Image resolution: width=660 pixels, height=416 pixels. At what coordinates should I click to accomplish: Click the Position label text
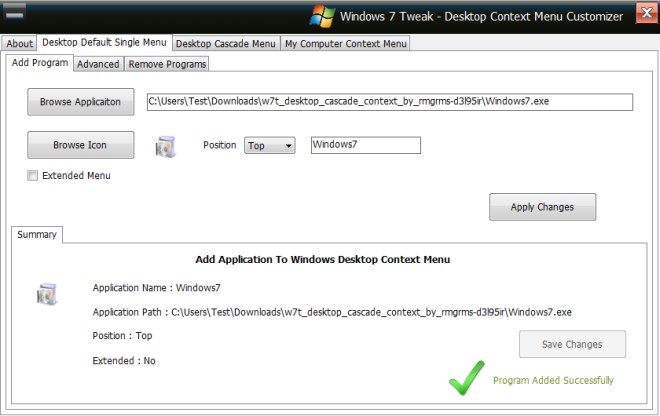point(220,145)
